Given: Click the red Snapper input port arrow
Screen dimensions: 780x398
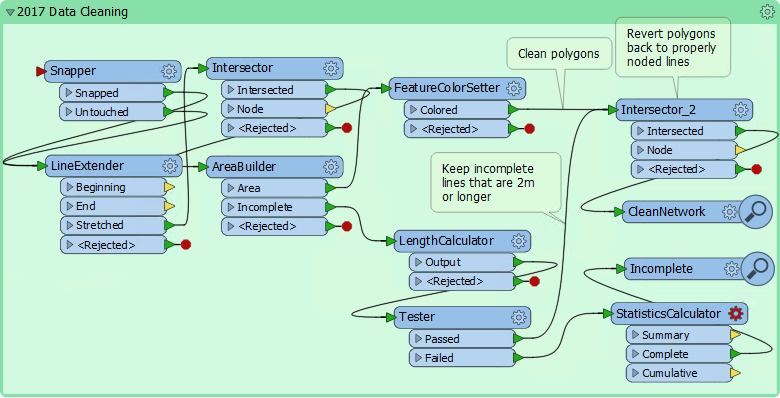Looking at the screenshot, I should click(41, 72).
